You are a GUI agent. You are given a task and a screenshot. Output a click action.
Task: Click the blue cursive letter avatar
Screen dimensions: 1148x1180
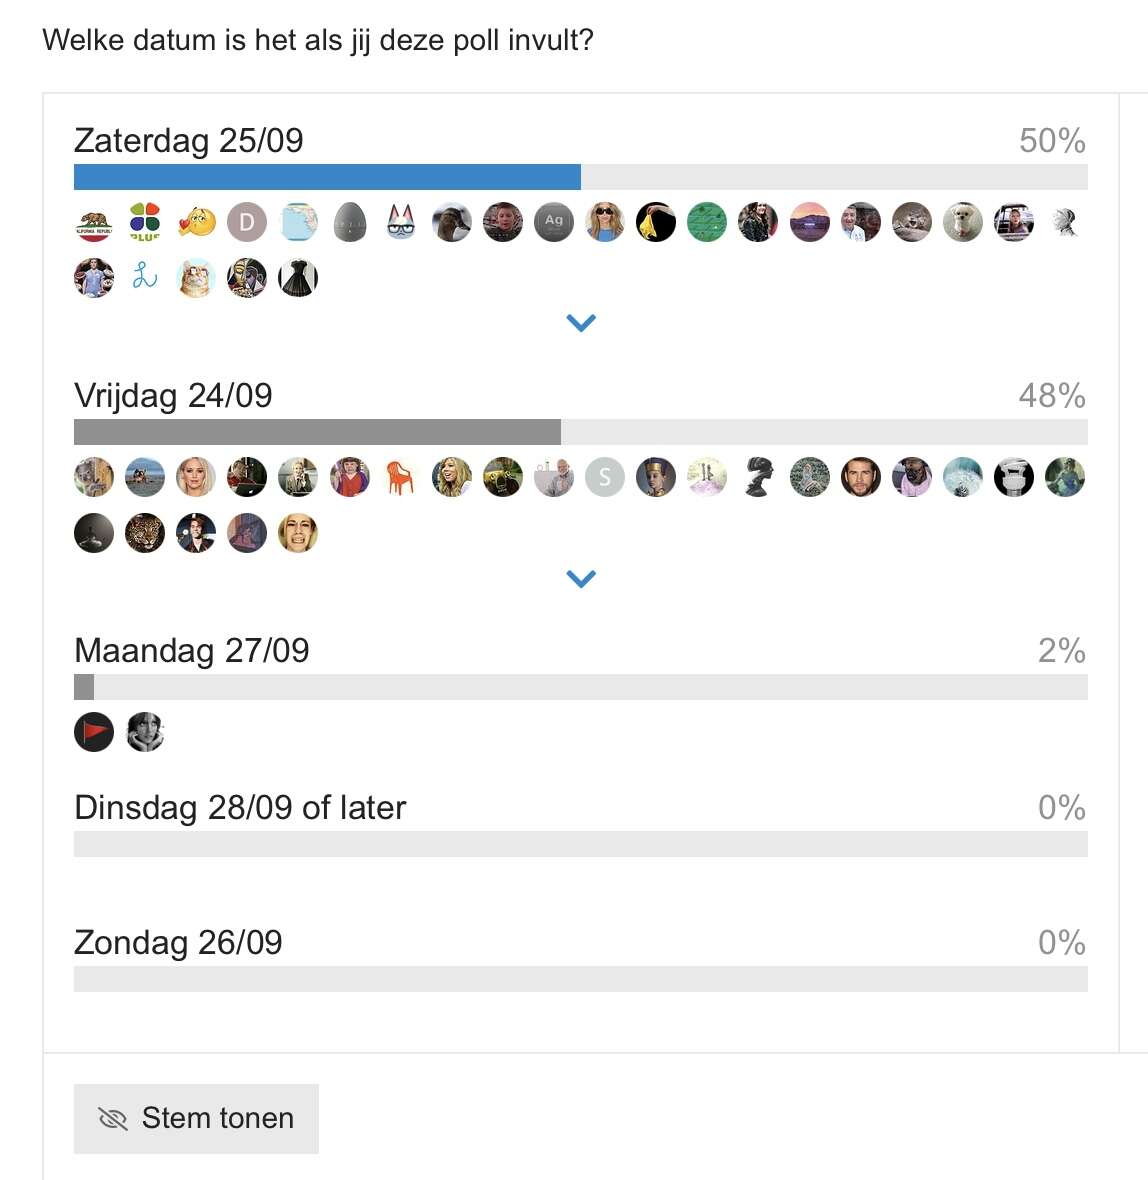(x=145, y=277)
